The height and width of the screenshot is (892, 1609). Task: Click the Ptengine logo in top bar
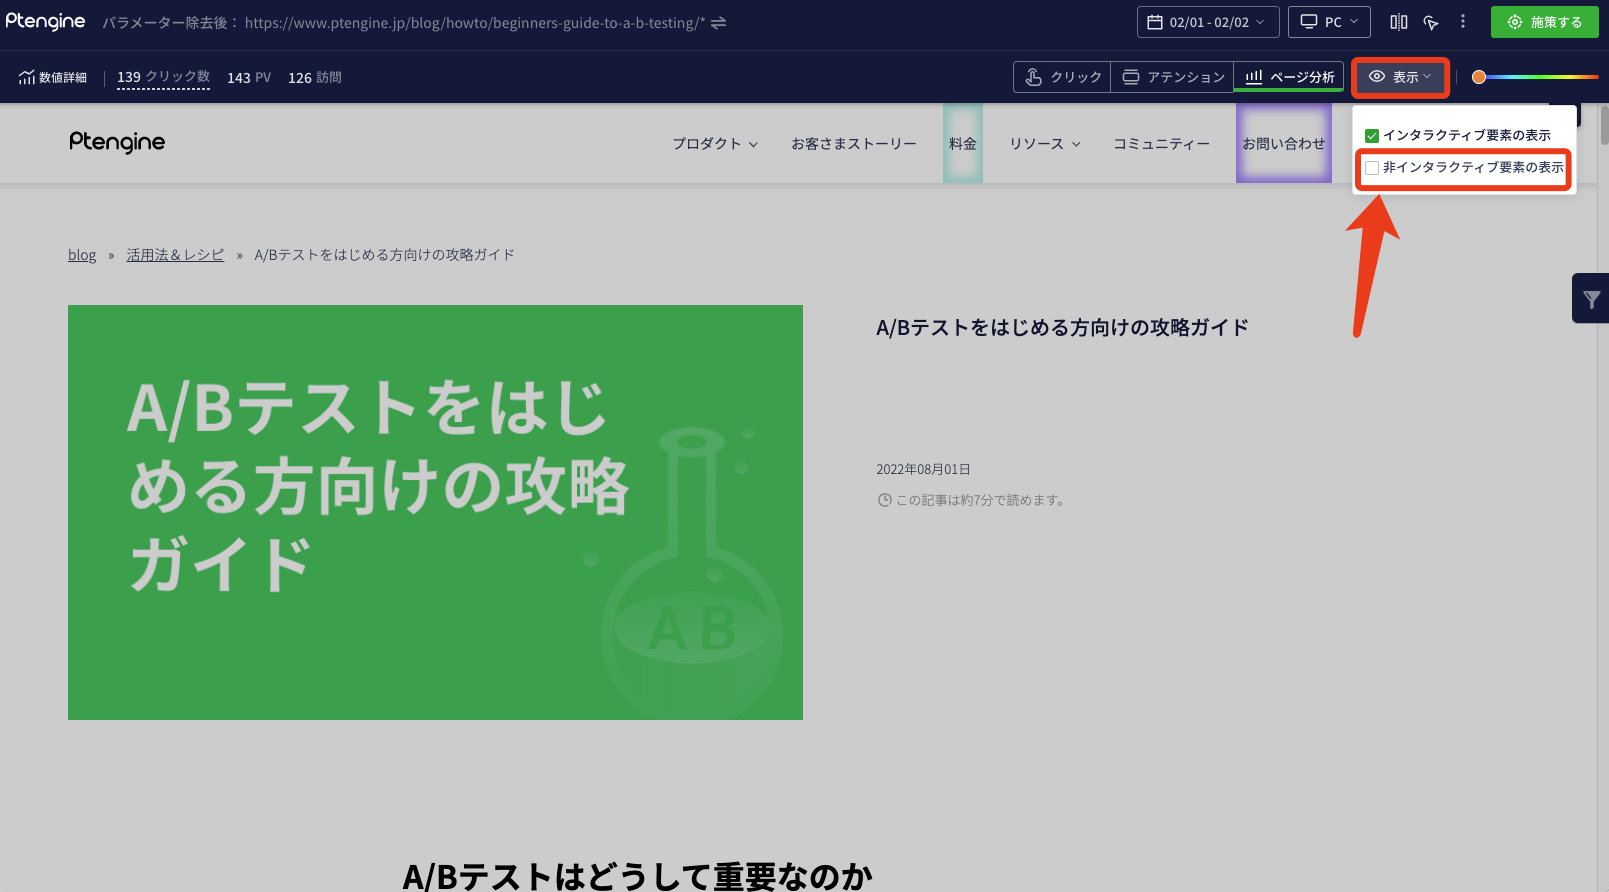pyautogui.click(x=46, y=22)
